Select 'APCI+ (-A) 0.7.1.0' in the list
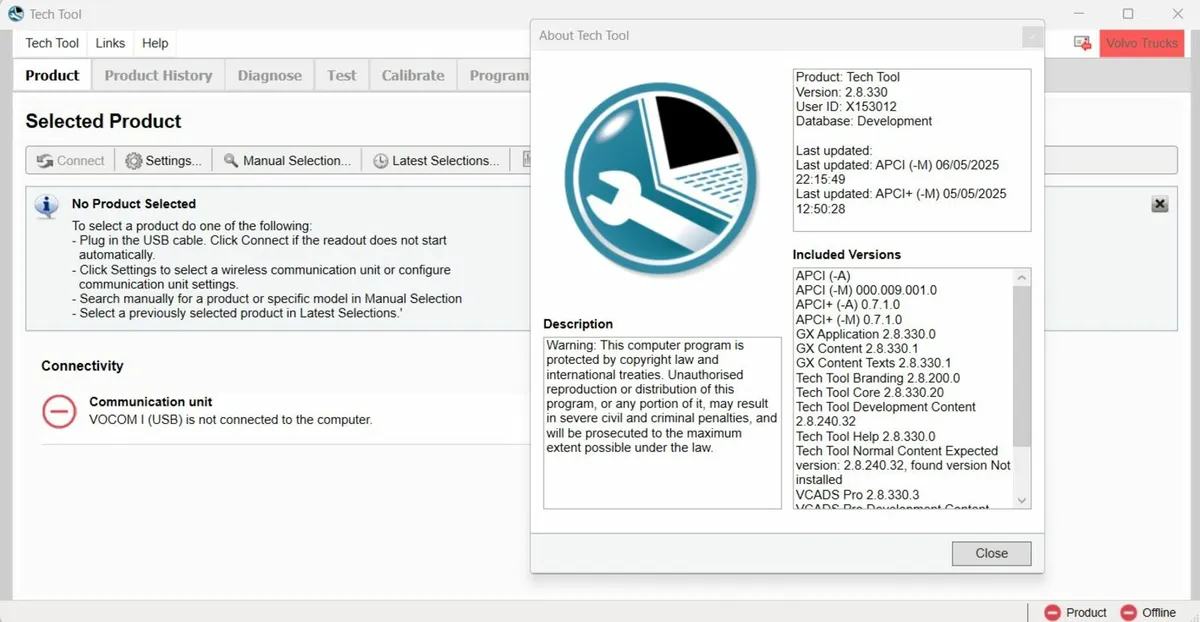1200x622 pixels. click(x=848, y=305)
